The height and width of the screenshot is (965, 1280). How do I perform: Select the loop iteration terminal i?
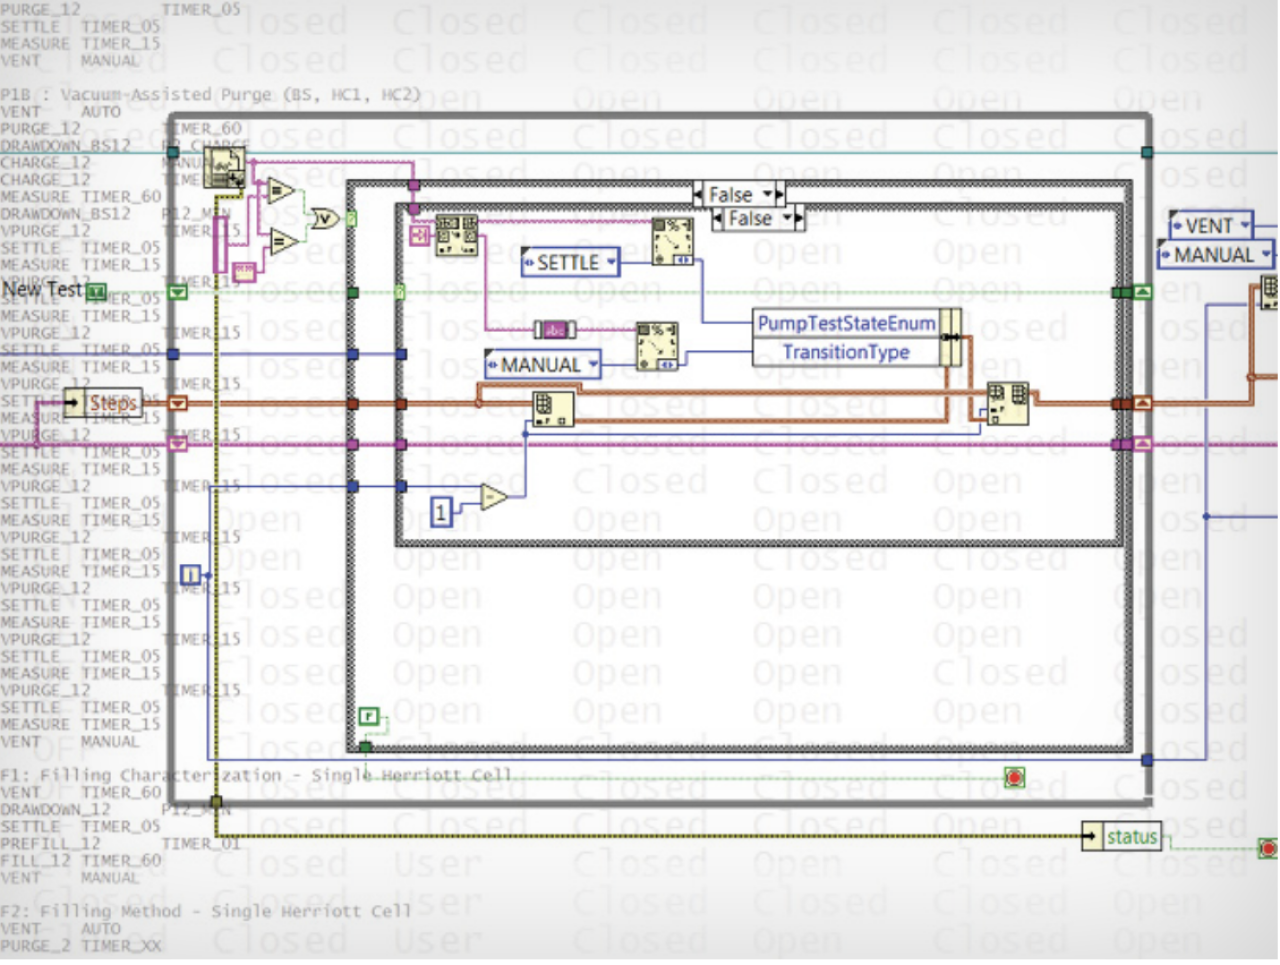[189, 575]
